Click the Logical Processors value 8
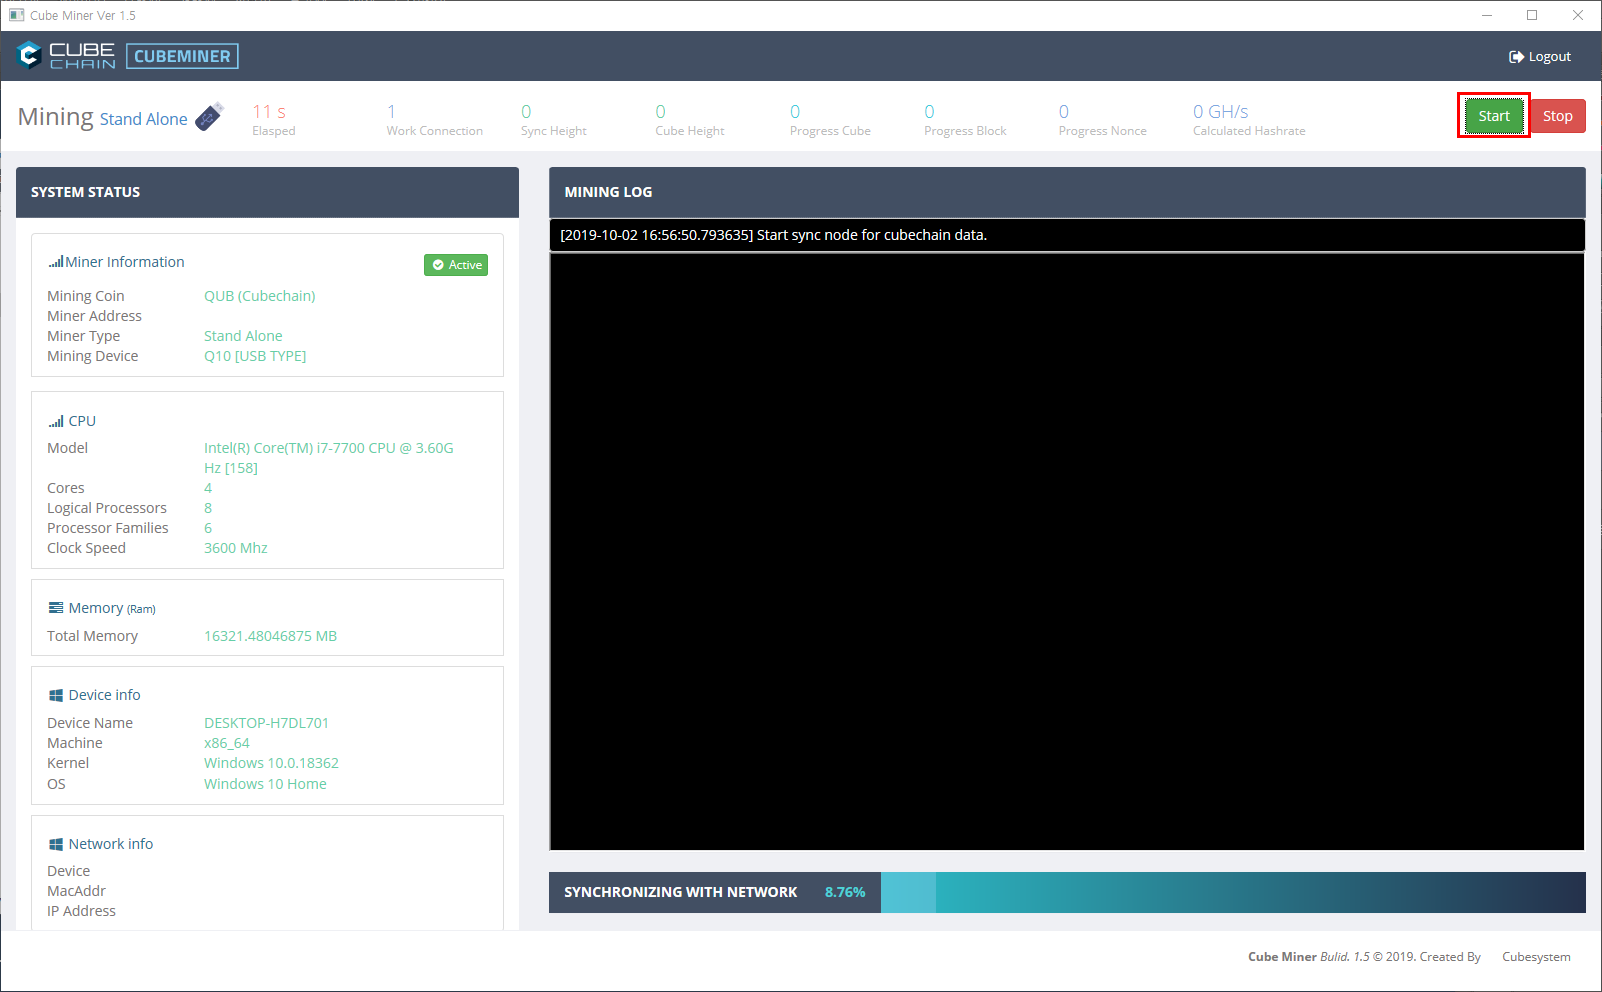The height and width of the screenshot is (992, 1602). coord(208,508)
